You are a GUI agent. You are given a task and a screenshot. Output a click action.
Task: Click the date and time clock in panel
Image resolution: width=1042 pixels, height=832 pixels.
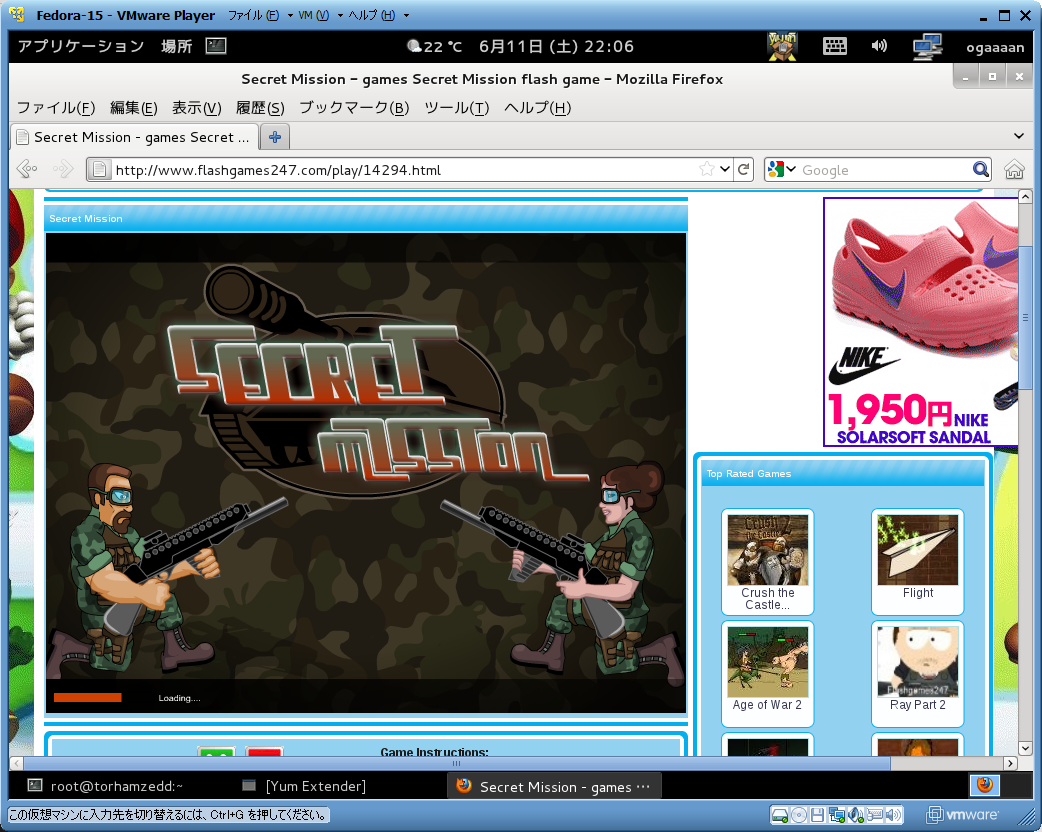pyautogui.click(x=556, y=47)
